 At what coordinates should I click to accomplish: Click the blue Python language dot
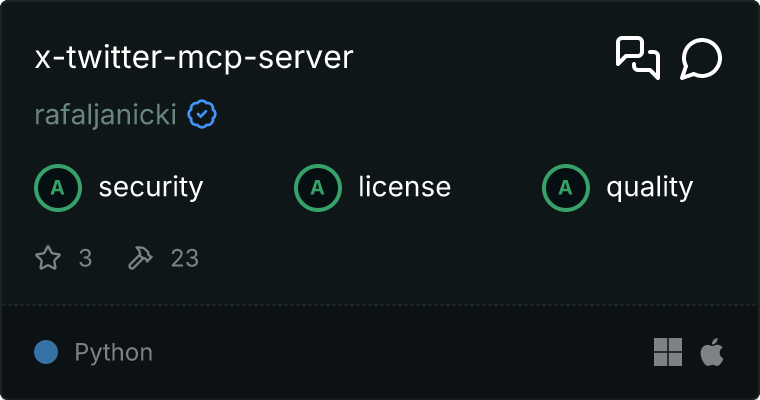click(46, 352)
